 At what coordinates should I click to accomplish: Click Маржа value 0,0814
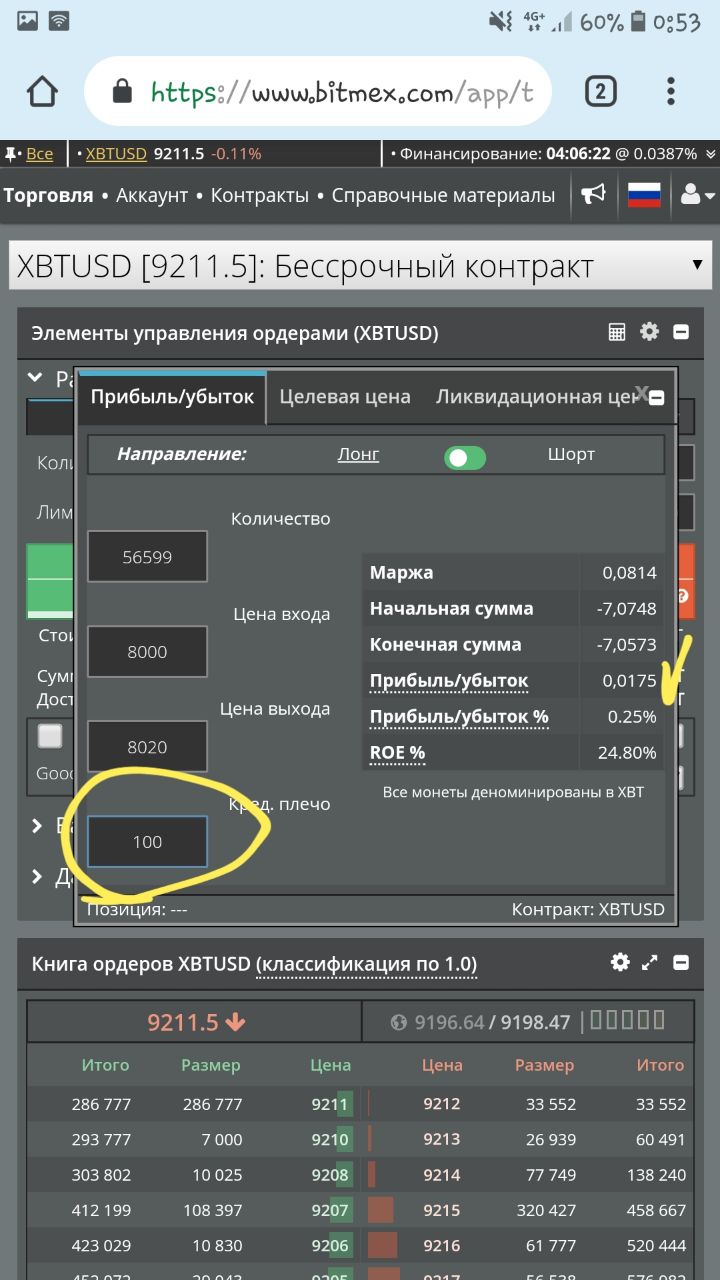coord(629,573)
